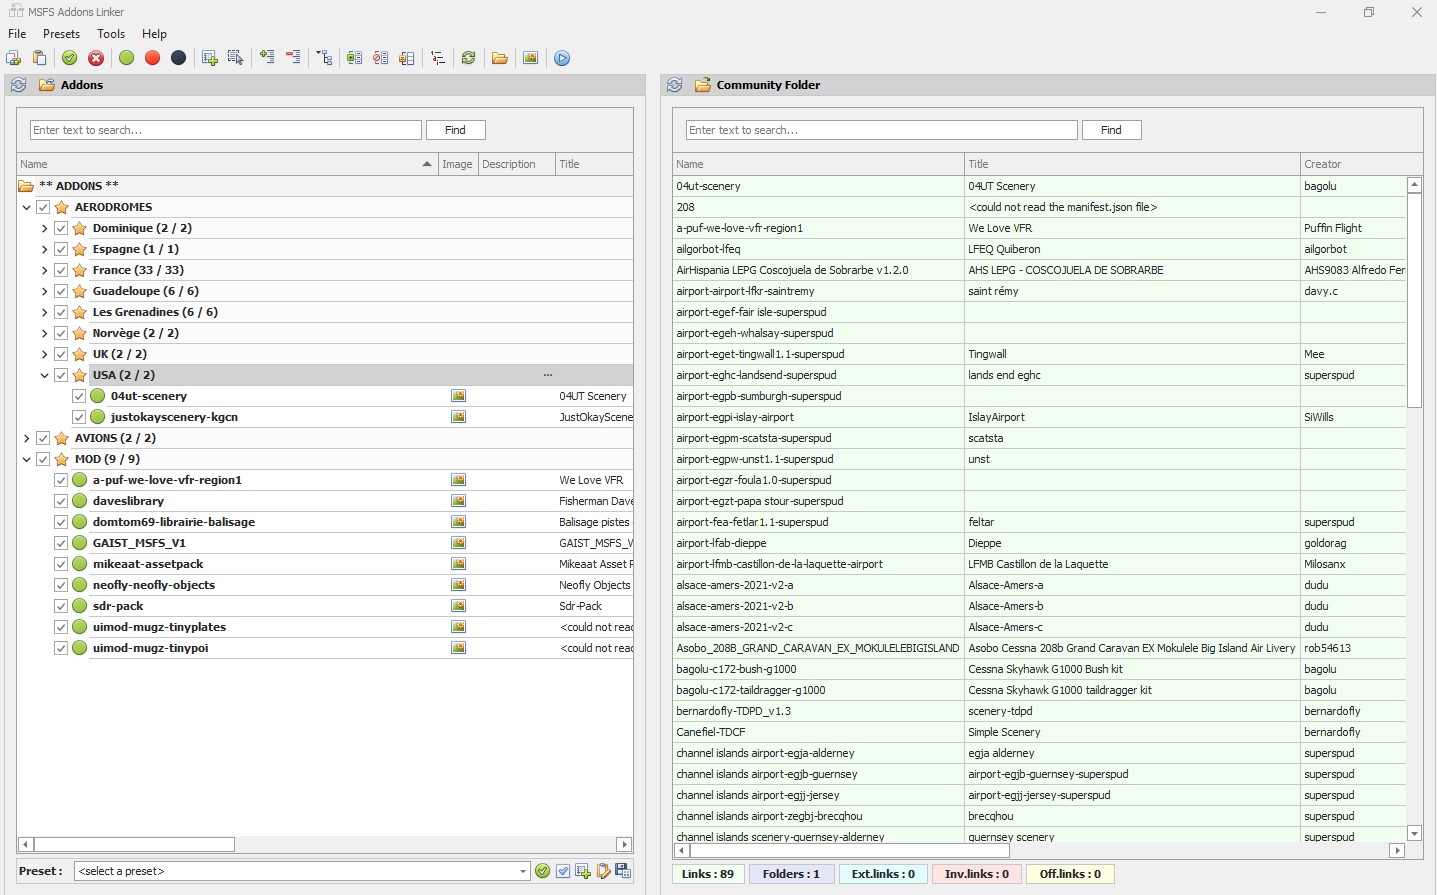Uncheck the justokayscenery-kgcn checkbox

(79, 417)
